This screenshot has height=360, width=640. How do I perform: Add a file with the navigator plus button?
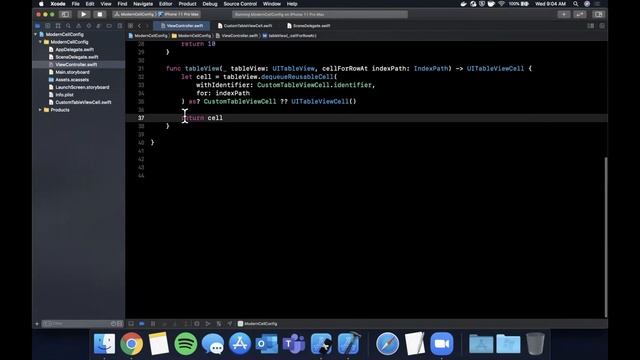point(37,324)
